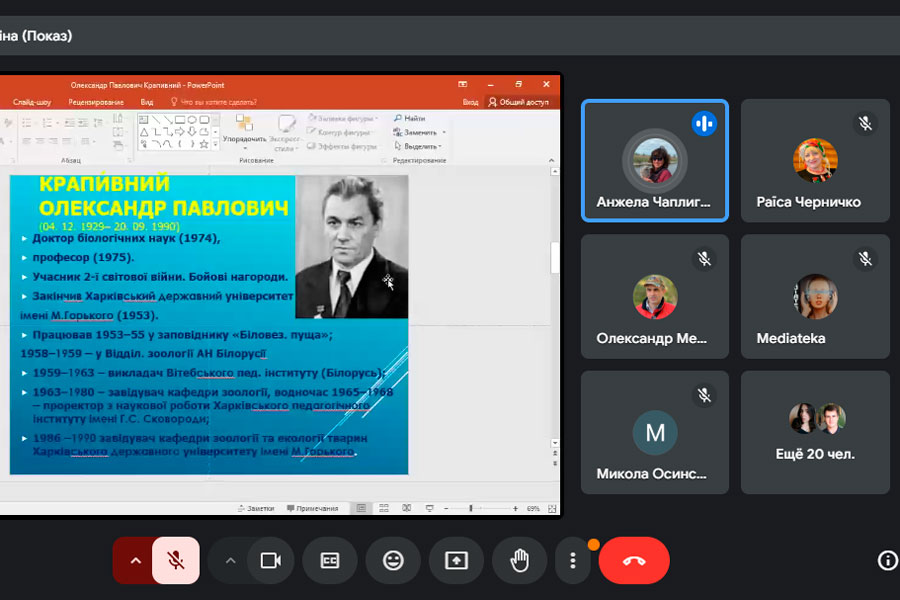Select the triangle shape in shapes gallery

(143, 132)
